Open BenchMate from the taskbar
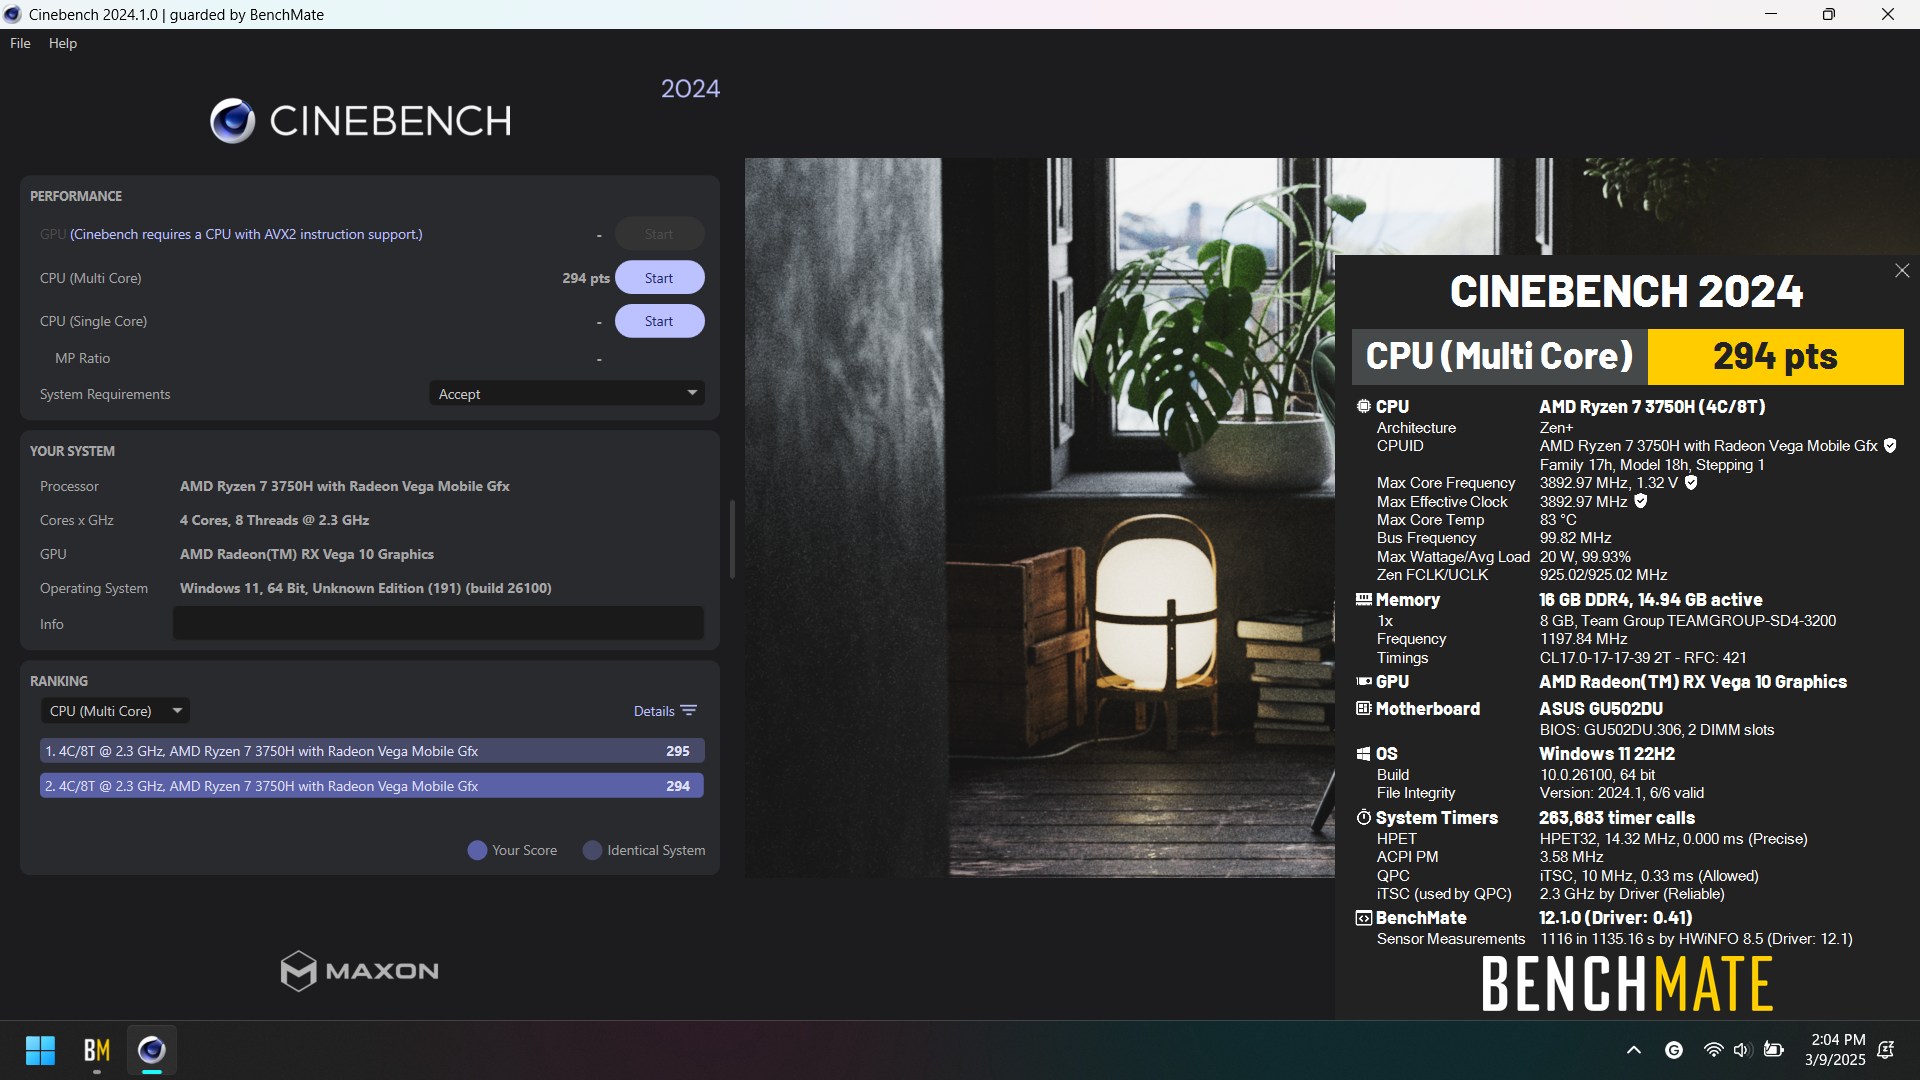This screenshot has height=1080, width=1920. 96,1050
